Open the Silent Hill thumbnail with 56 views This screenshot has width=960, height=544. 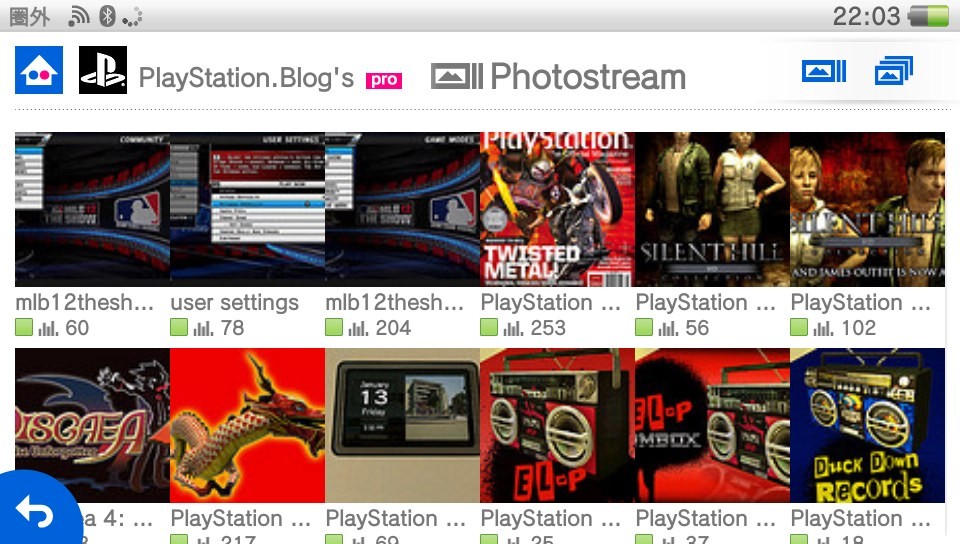[x=712, y=209]
